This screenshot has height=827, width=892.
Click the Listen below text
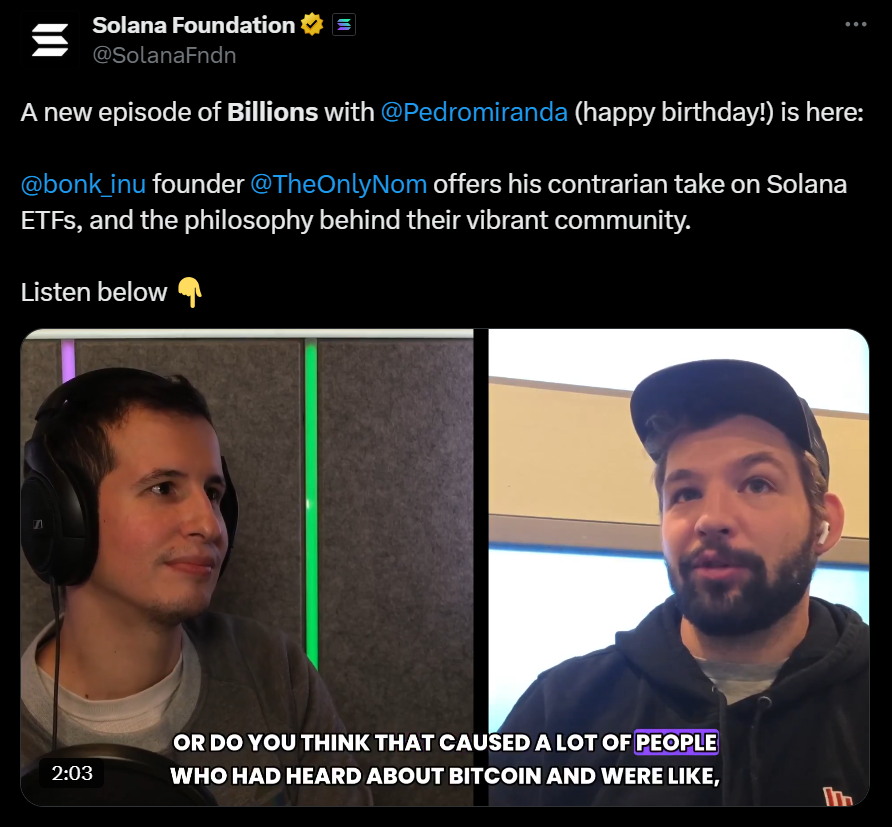[x=94, y=292]
